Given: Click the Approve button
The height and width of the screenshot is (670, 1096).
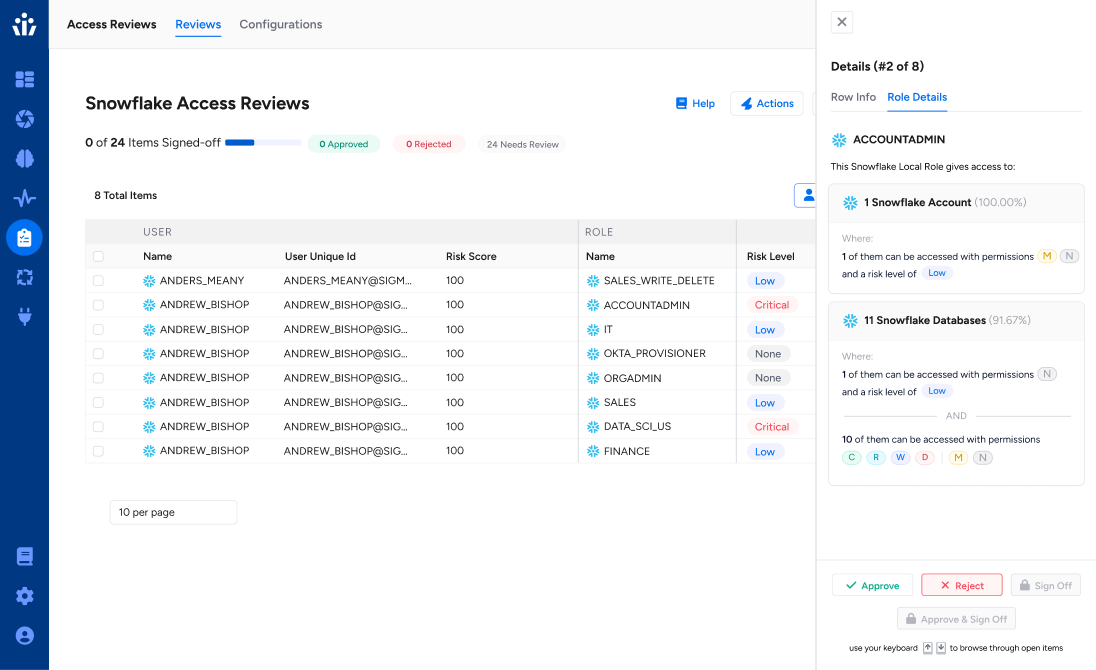Looking at the screenshot, I should (x=872, y=585).
